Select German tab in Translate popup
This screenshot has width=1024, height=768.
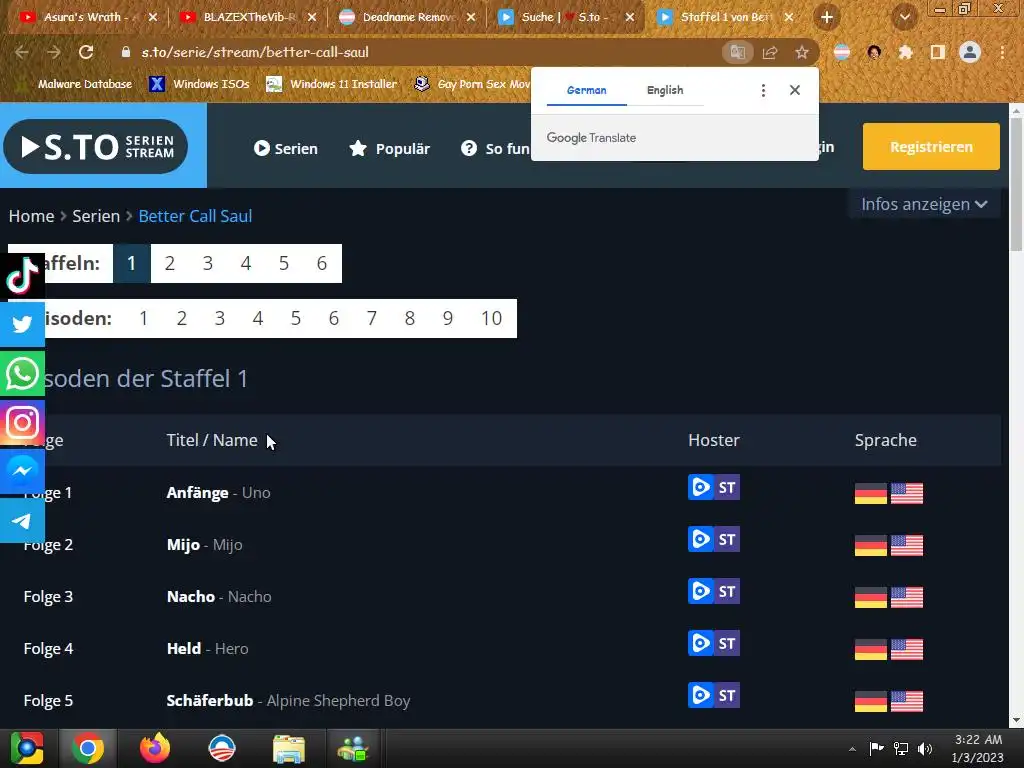click(586, 90)
